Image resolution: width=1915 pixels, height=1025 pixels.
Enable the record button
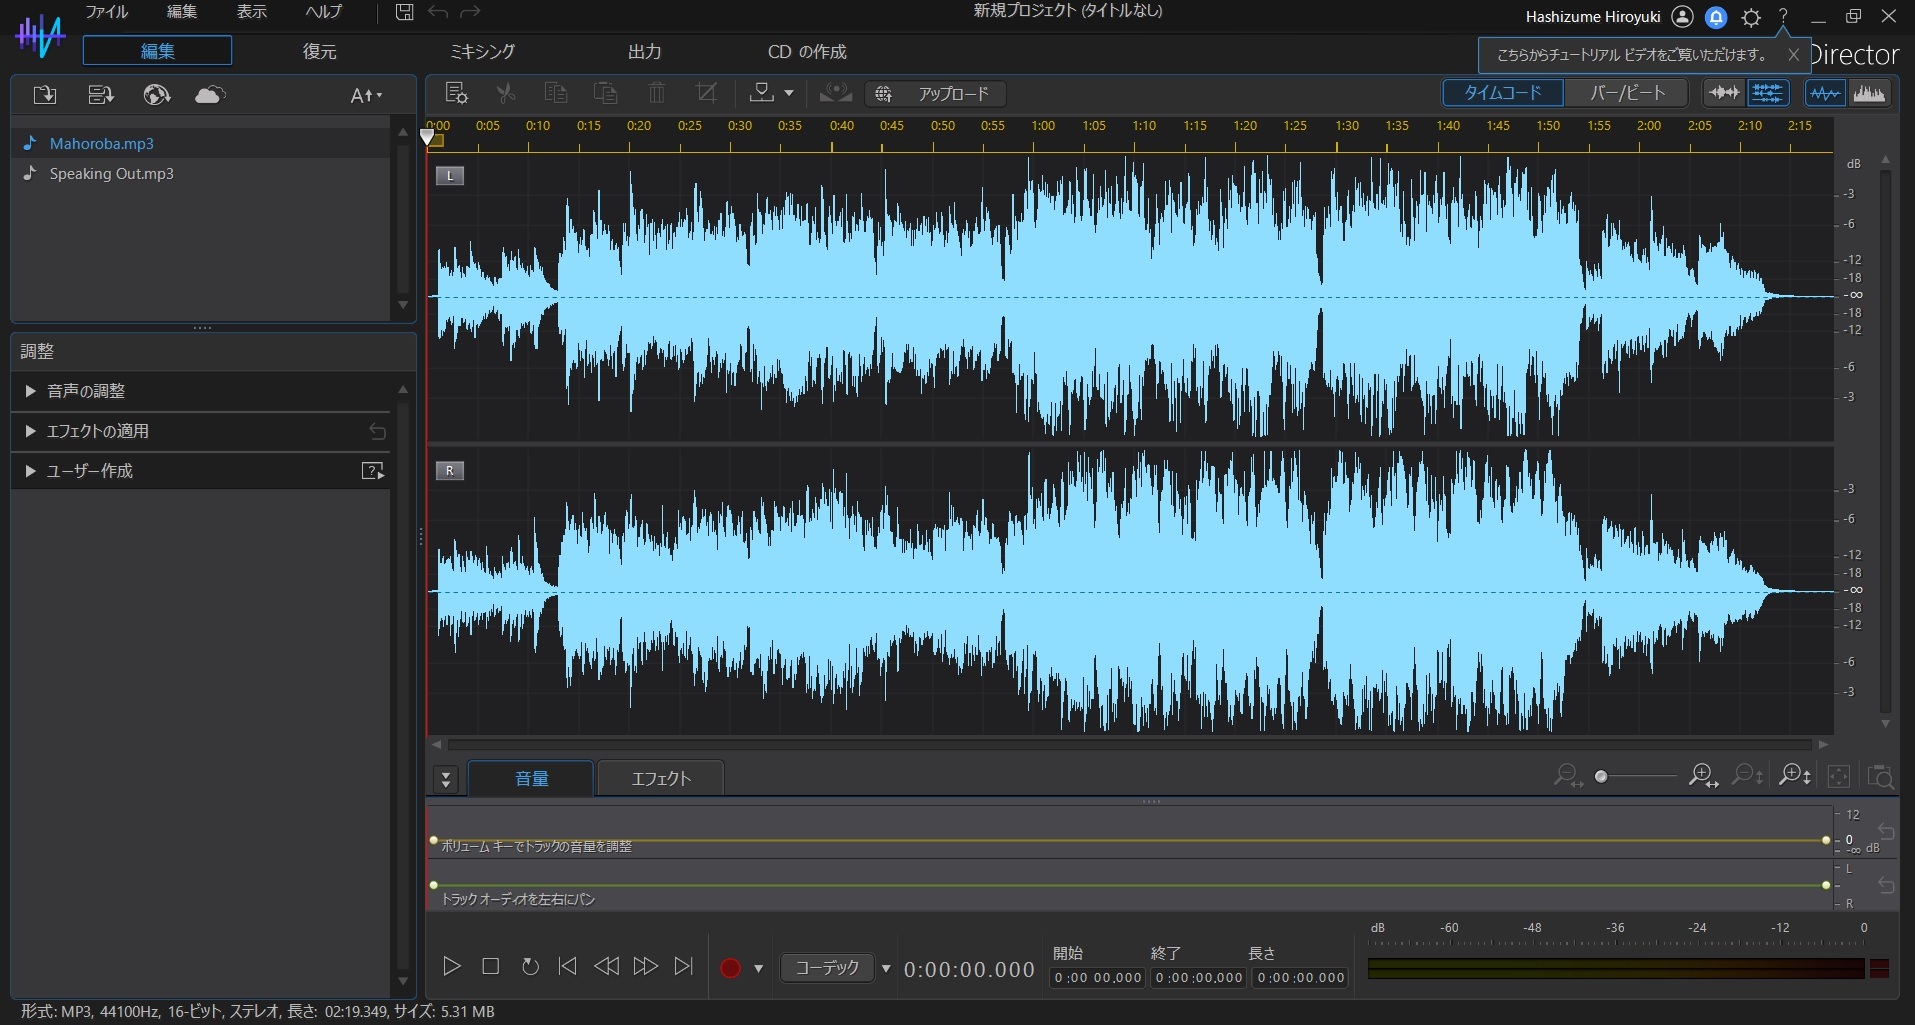click(731, 968)
